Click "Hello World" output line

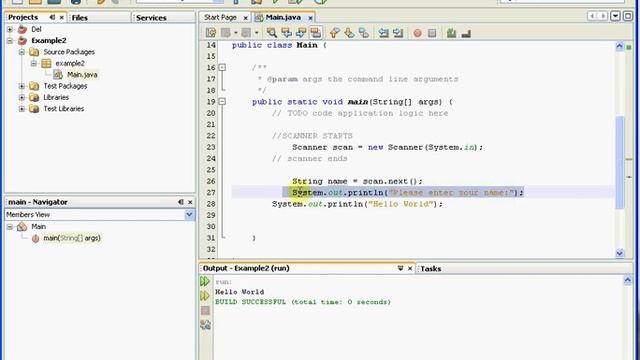240,292
